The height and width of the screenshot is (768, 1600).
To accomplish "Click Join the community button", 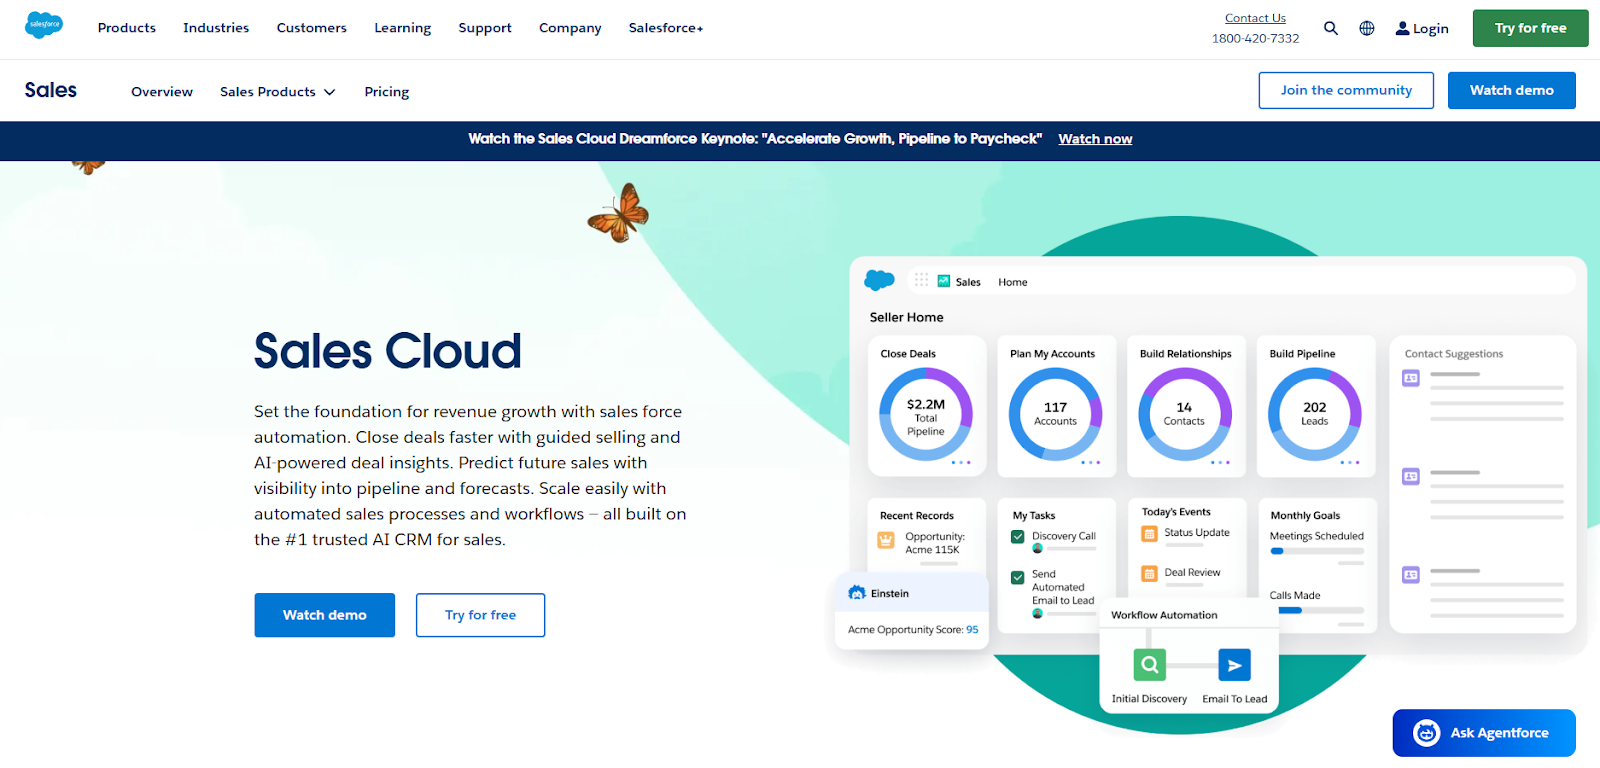I will tap(1346, 90).
